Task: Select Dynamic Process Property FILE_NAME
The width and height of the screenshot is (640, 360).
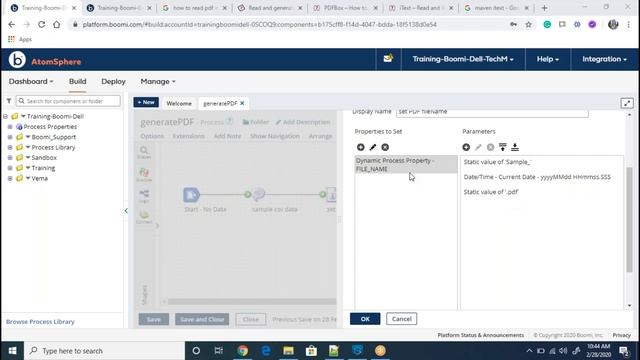Action: [x=406, y=164]
